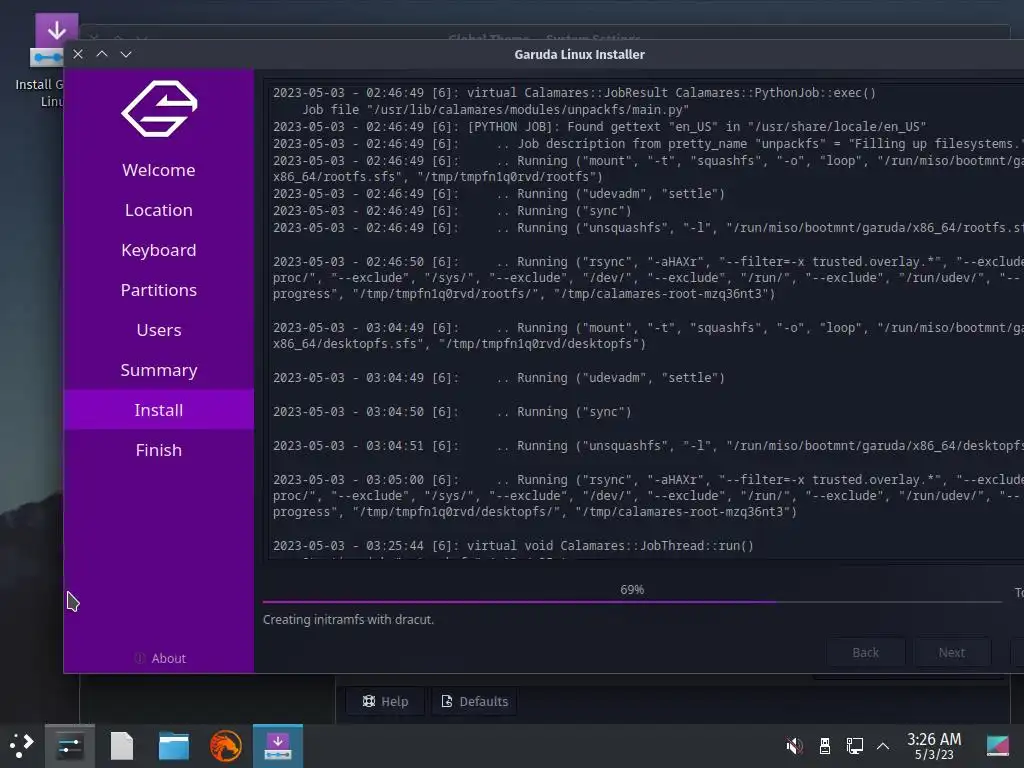Click the keep-above up arrow in titlebar
1024x768 pixels.
(x=102, y=54)
